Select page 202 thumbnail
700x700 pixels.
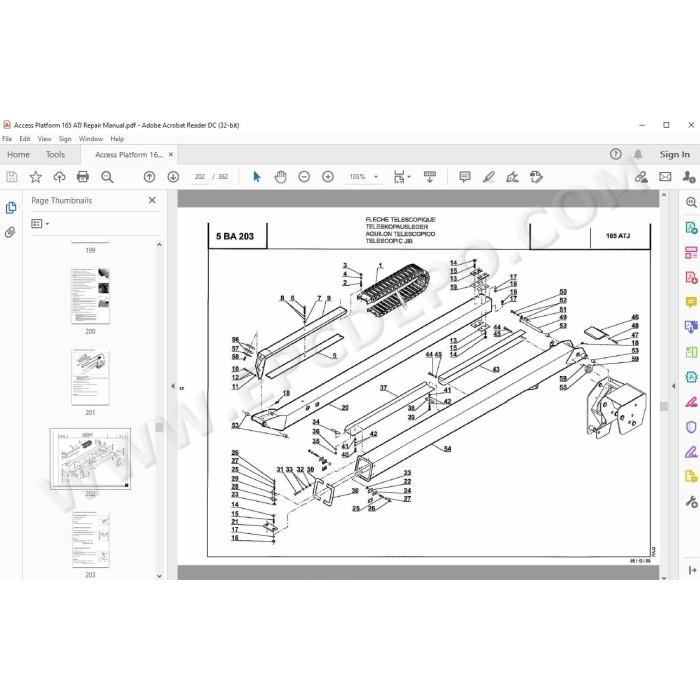tap(90, 458)
